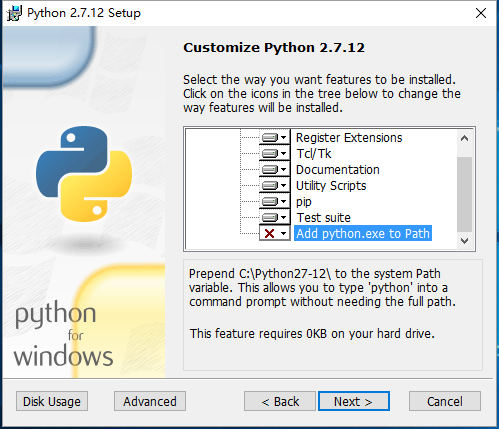The width and height of the screenshot is (499, 429).
Task: Select the Documentation feature label
Action: (x=338, y=170)
